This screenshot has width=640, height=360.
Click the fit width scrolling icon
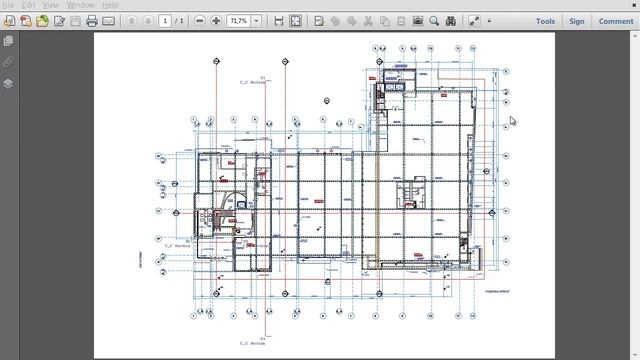point(279,21)
